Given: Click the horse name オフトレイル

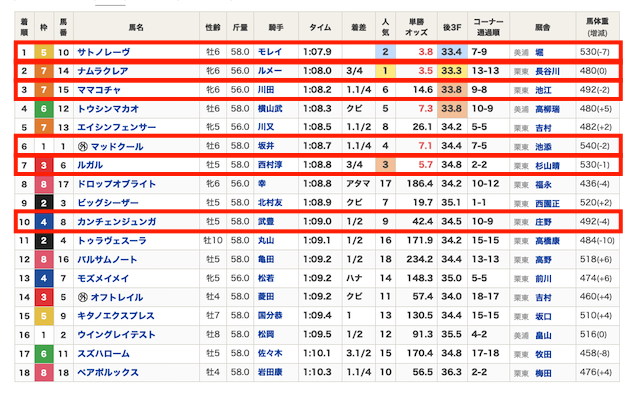Looking at the screenshot, I should tap(117, 297).
